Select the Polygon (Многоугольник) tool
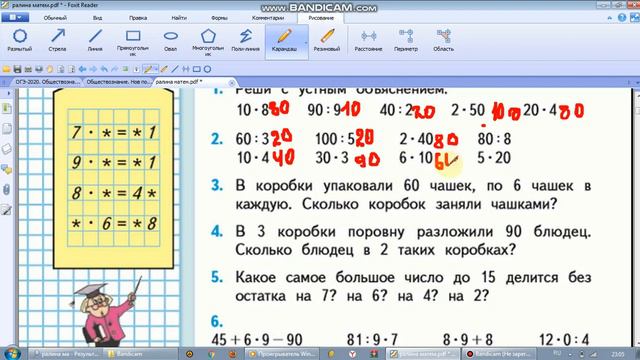This screenshot has width=640, height=360. (x=208, y=42)
